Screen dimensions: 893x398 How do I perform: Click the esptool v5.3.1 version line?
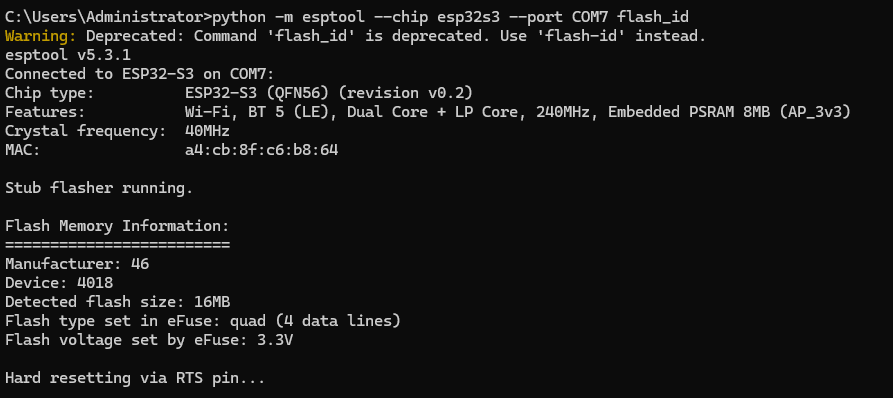point(68,55)
